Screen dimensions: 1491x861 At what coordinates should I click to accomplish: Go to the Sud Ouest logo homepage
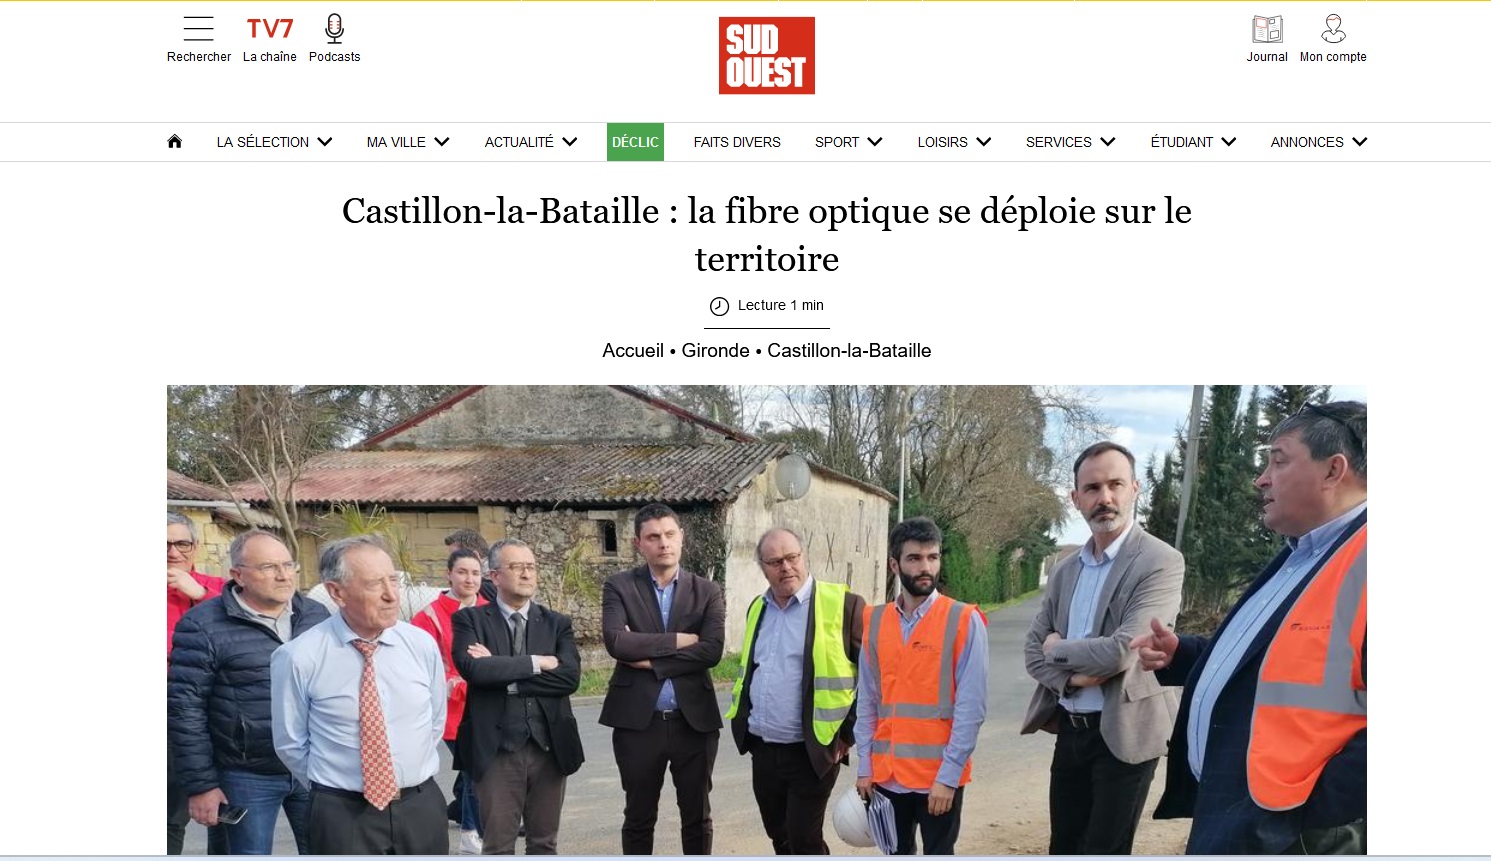tap(767, 56)
